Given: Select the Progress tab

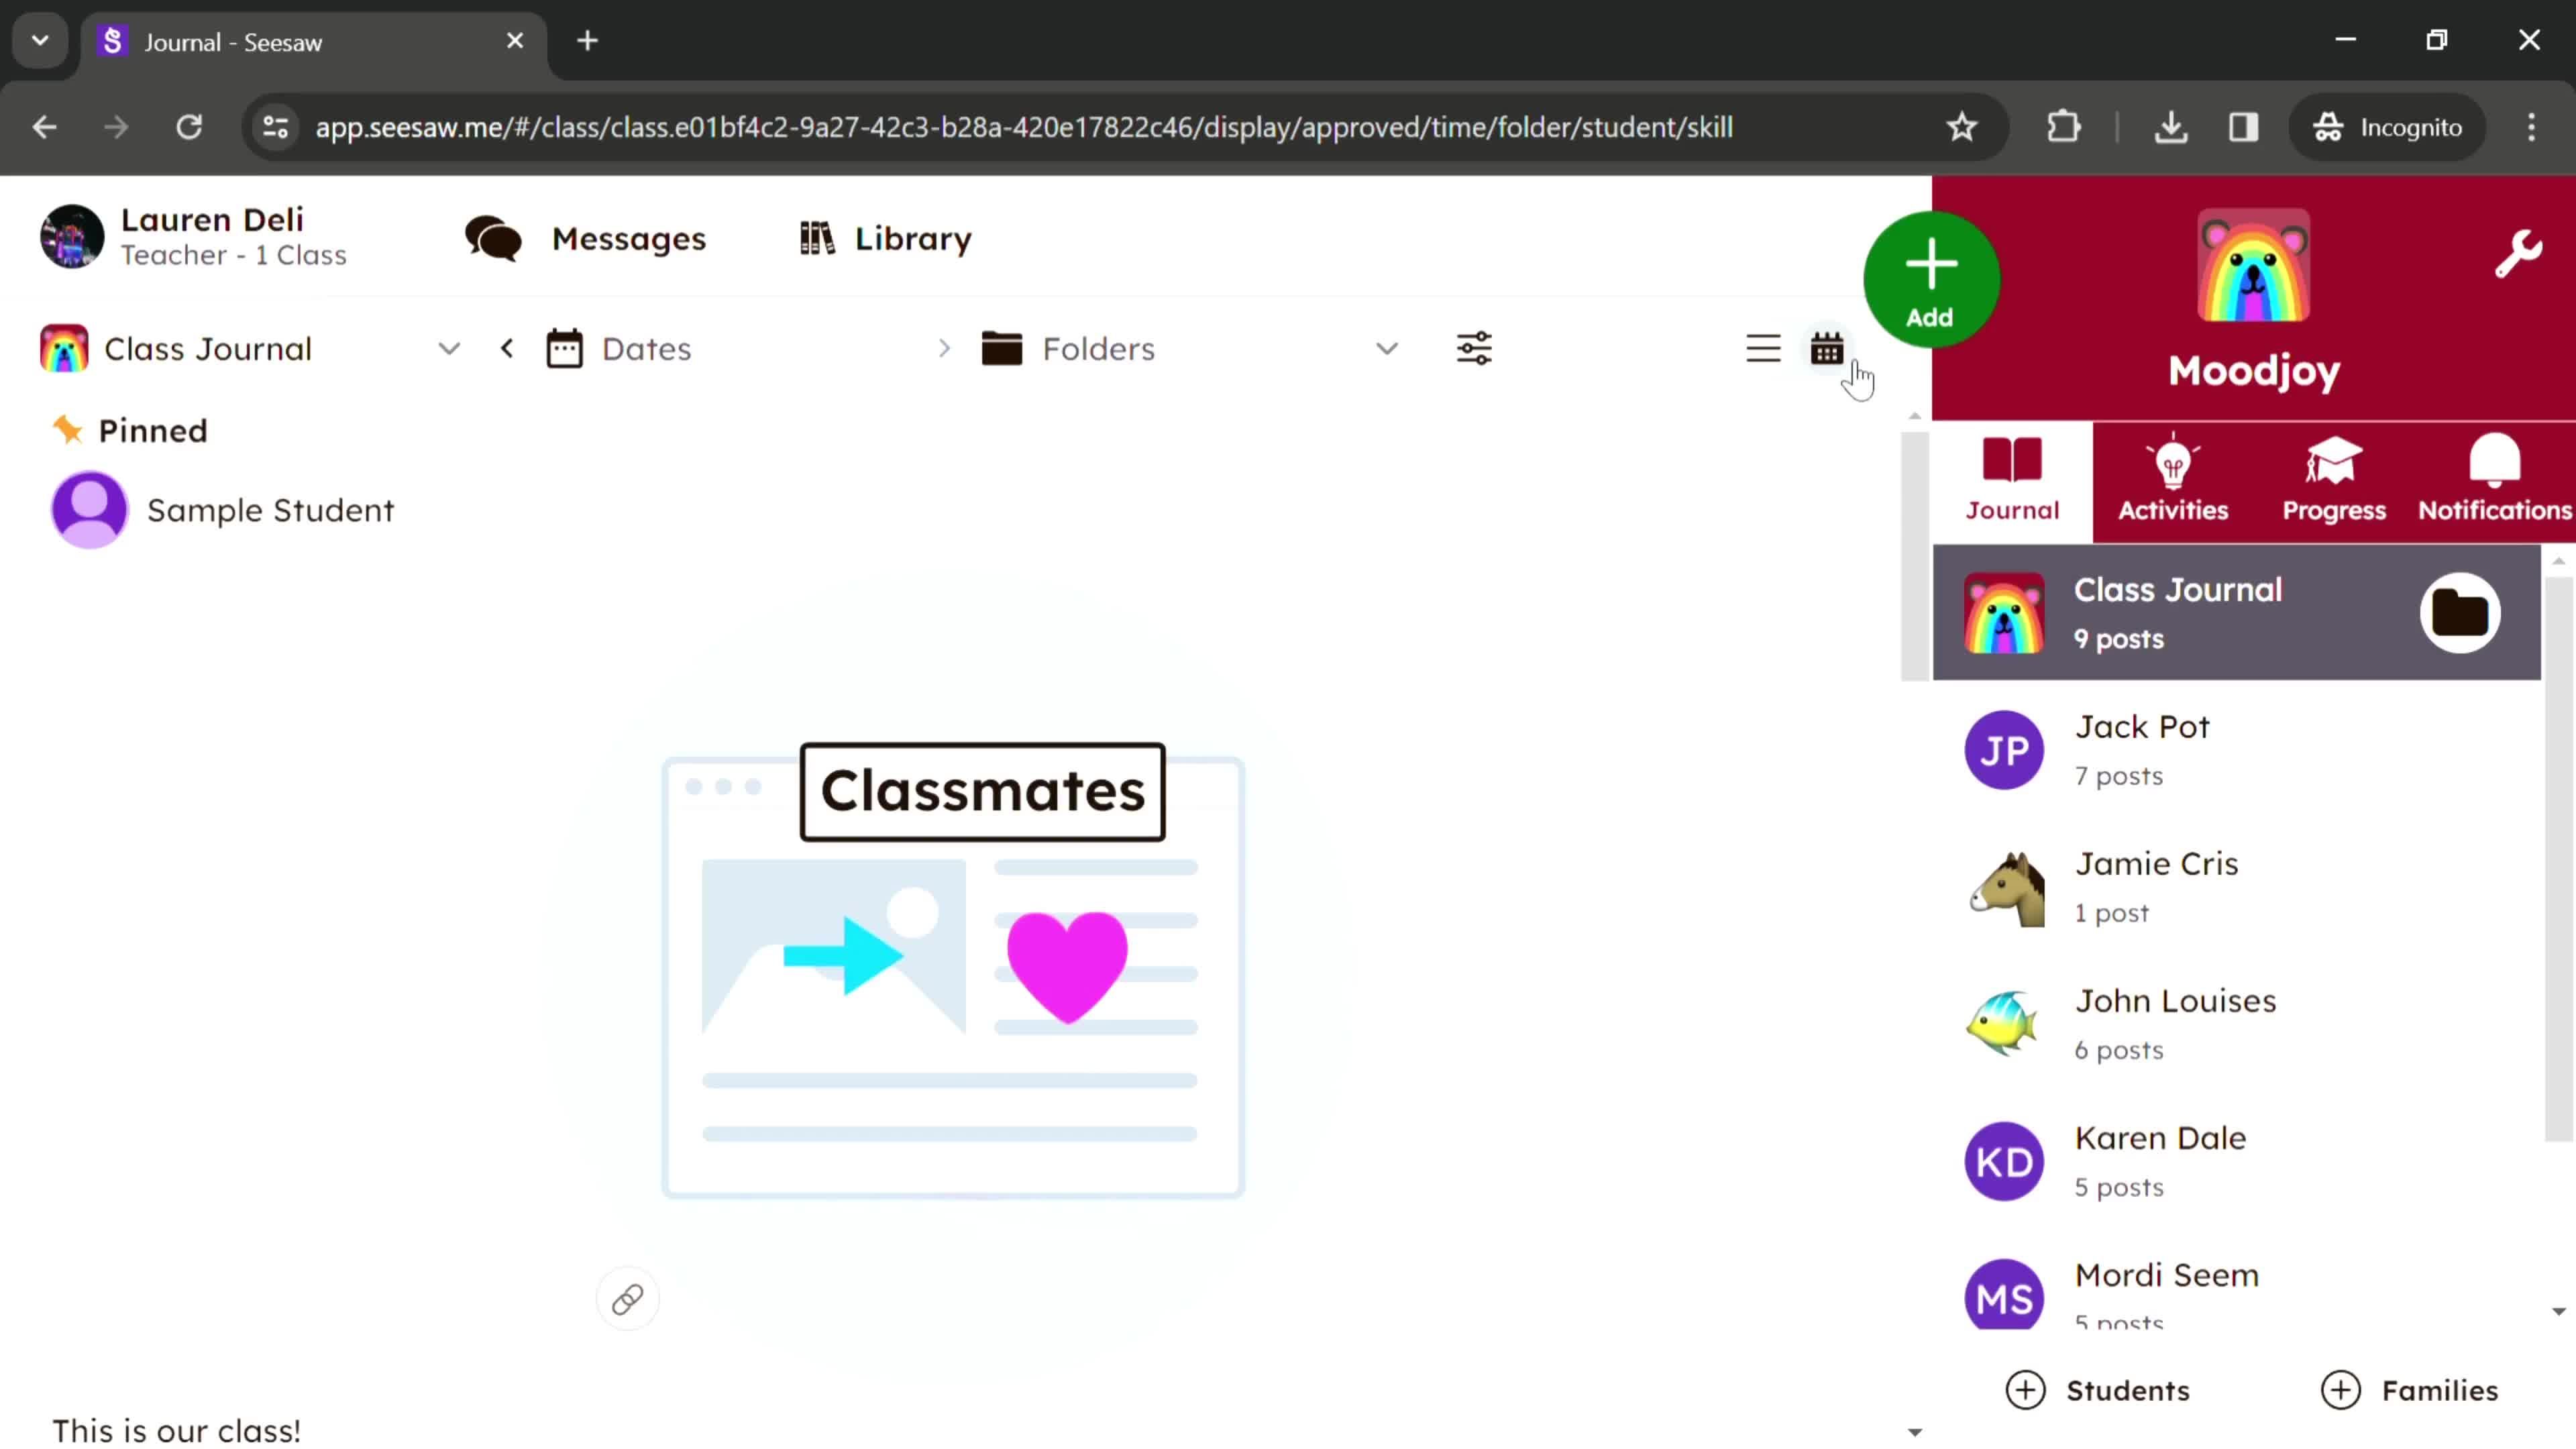Looking at the screenshot, I should 2334,478.
